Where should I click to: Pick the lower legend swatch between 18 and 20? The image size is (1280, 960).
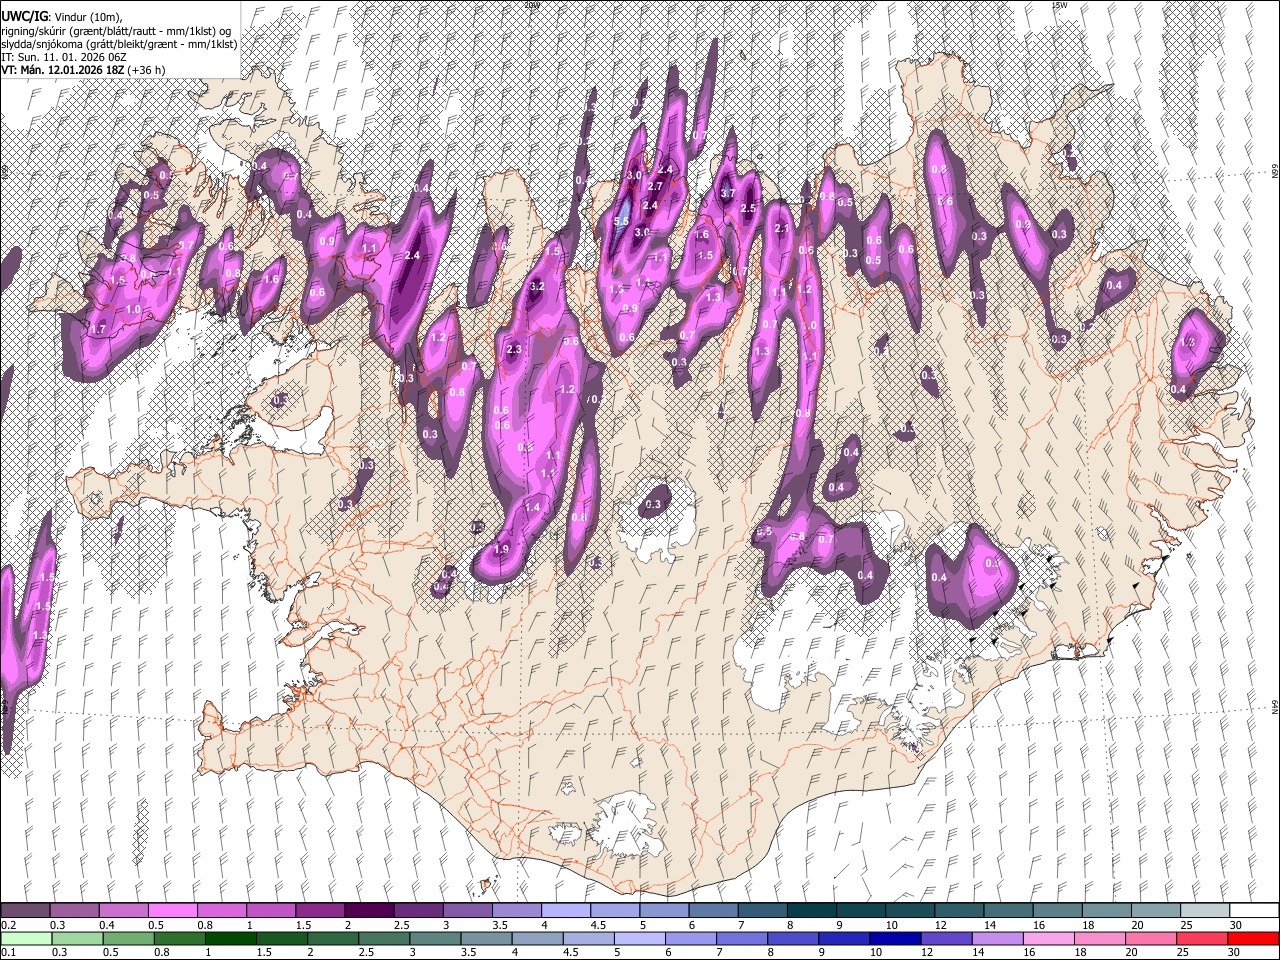coord(1099,938)
